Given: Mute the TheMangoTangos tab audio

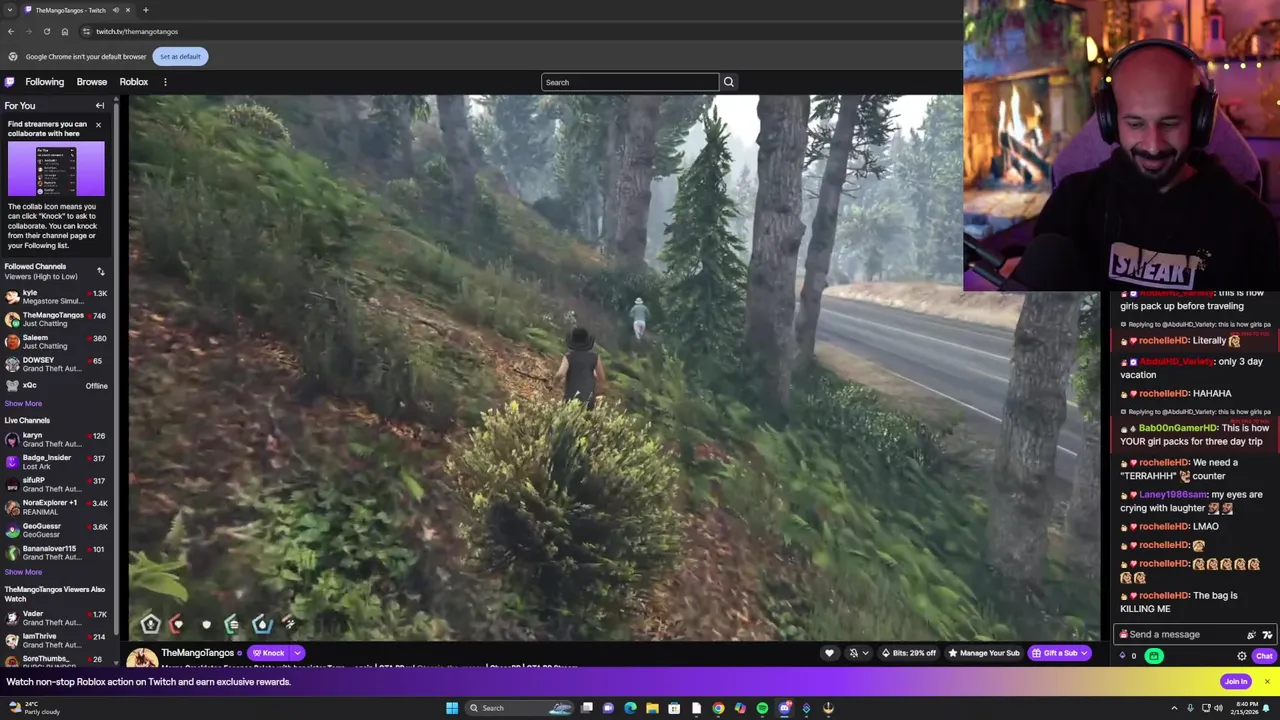Looking at the screenshot, I should point(116,10).
